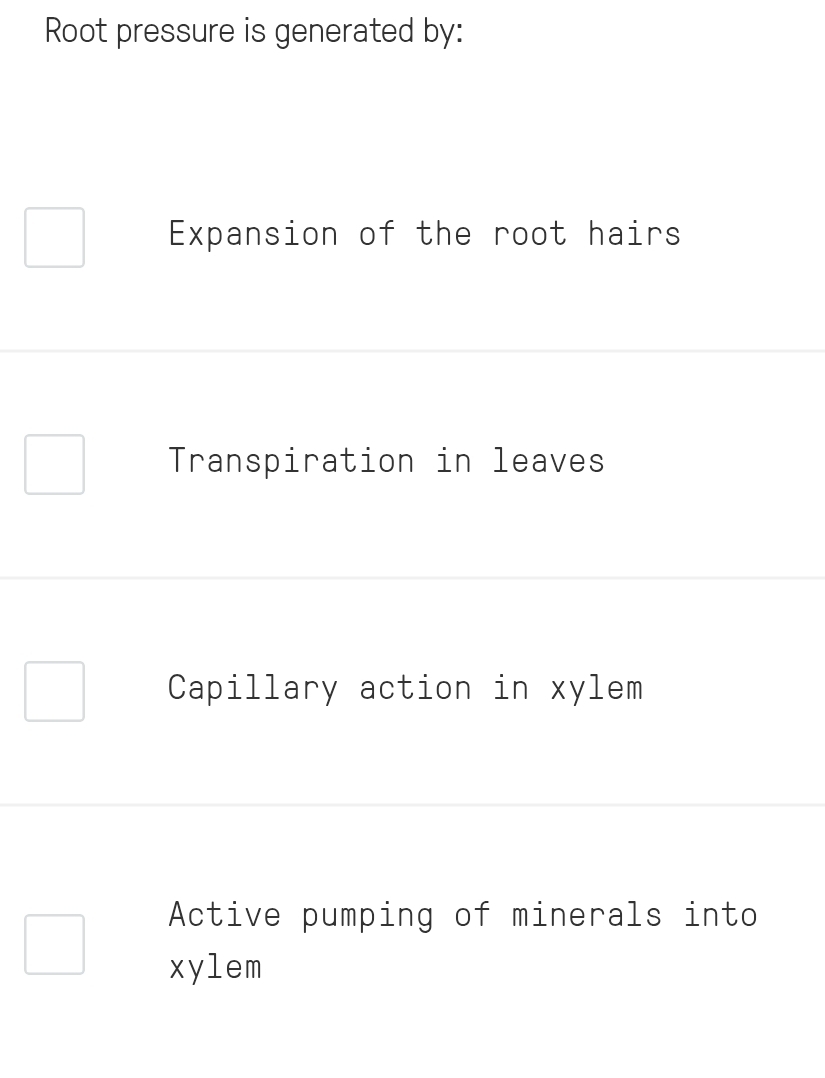Select the answer Capillary action in xylem
The width and height of the screenshot is (825, 1078).
(x=406, y=688)
